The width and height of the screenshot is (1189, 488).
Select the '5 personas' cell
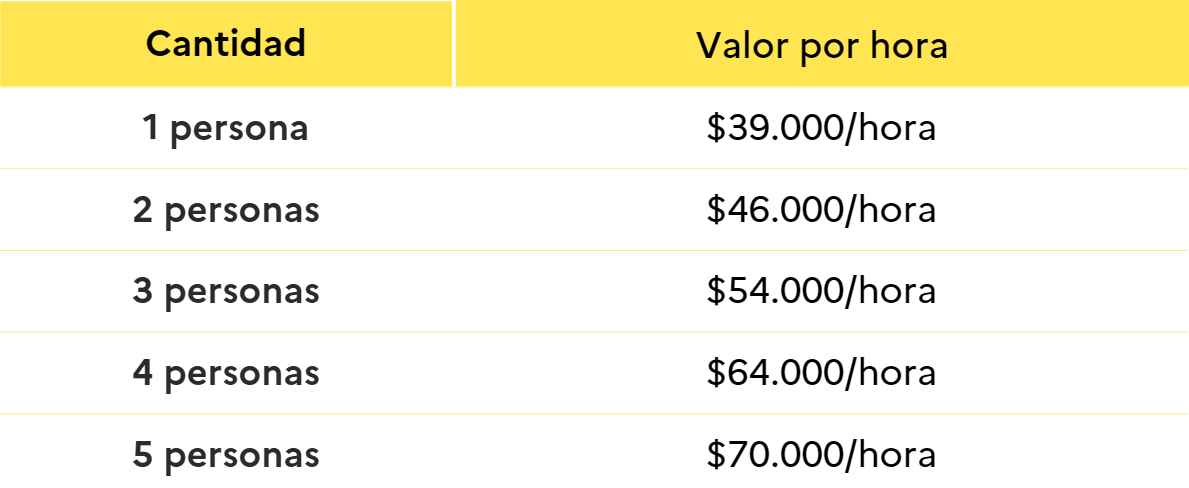pyautogui.click(x=226, y=455)
